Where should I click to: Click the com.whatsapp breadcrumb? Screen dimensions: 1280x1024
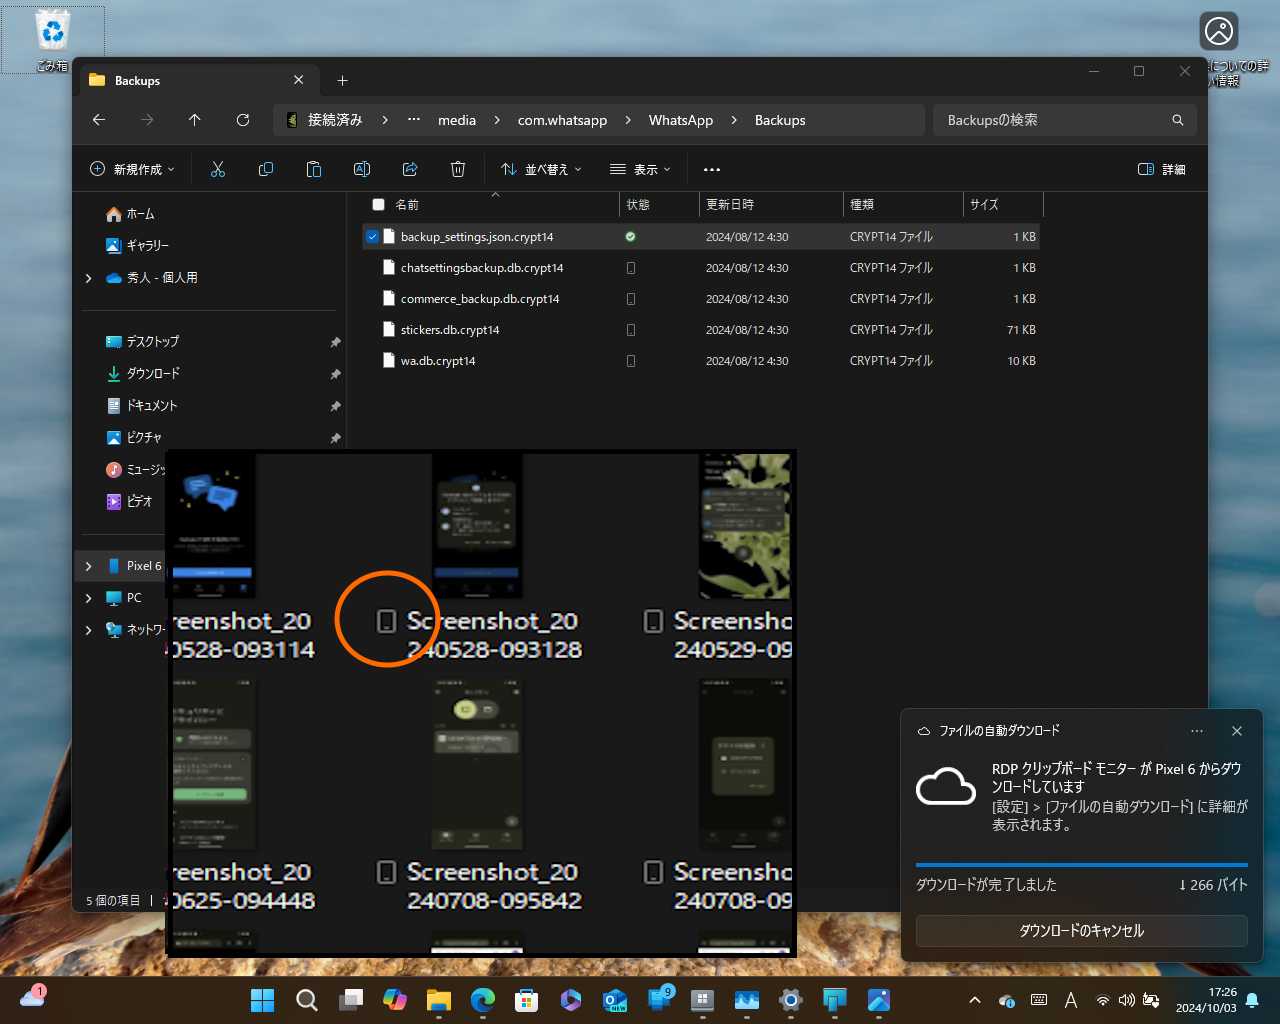tap(562, 120)
